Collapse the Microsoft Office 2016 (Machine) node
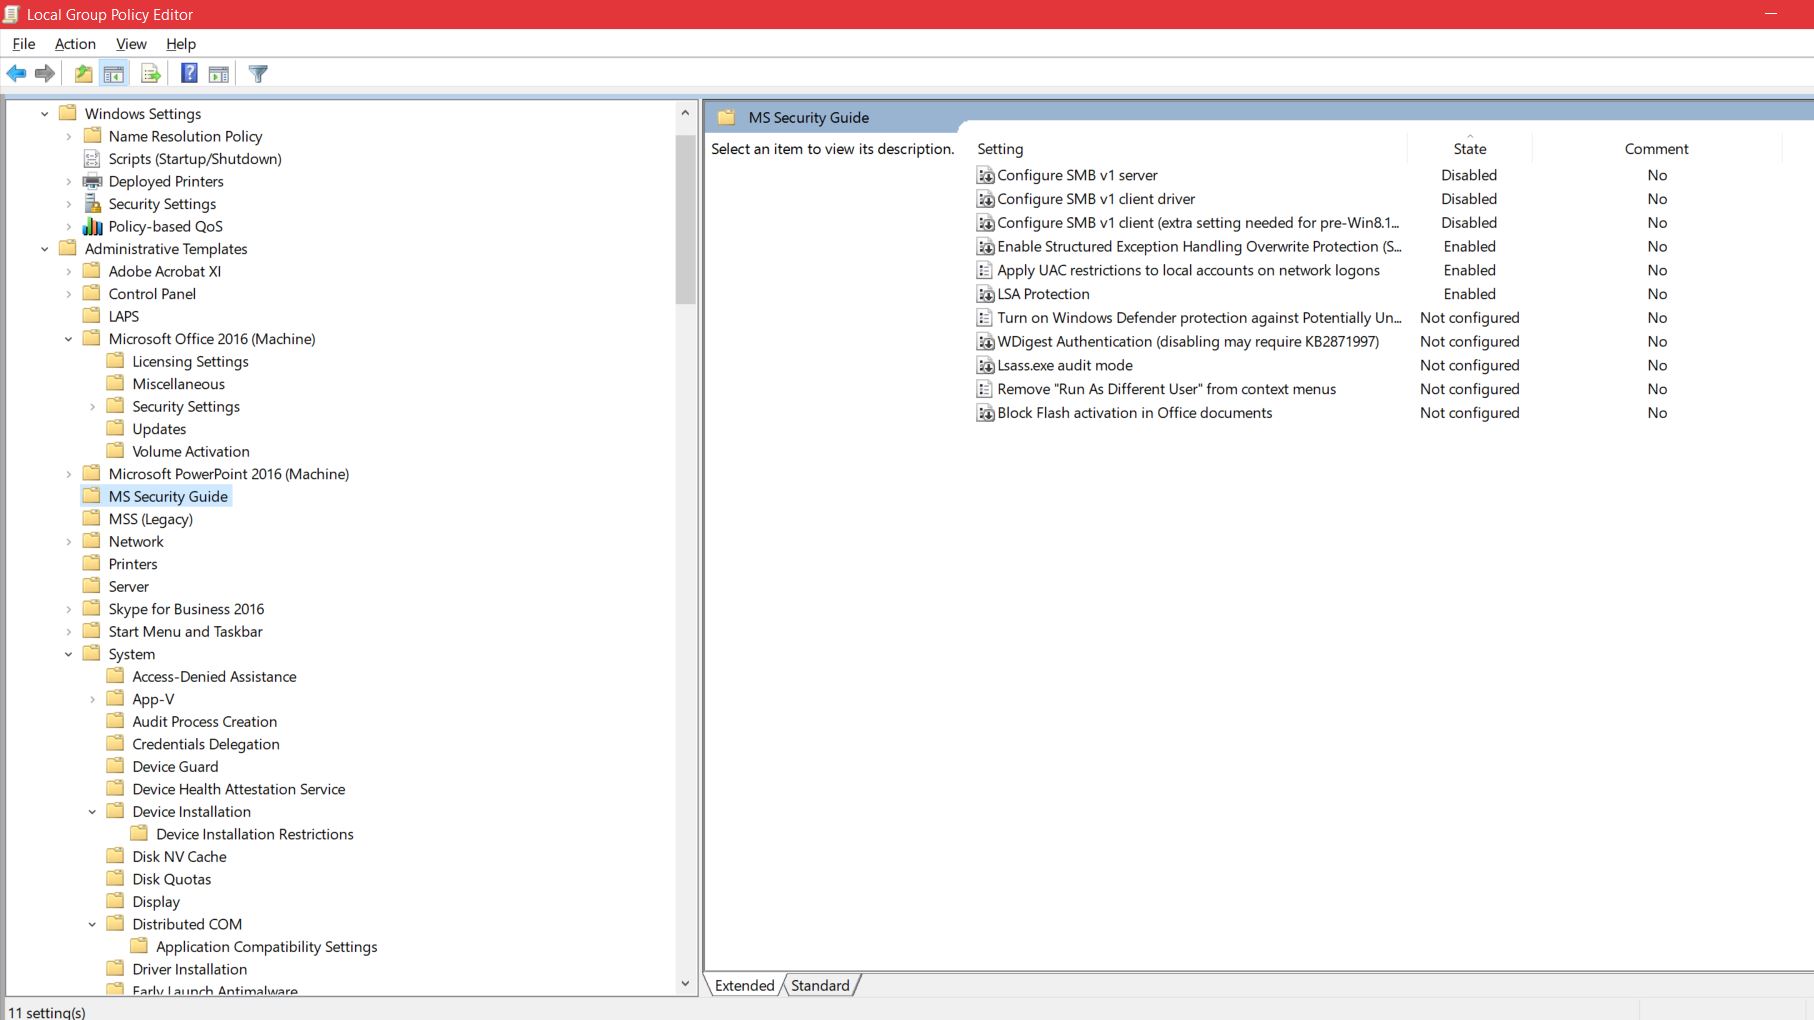1814x1020 pixels. click(x=68, y=339)
